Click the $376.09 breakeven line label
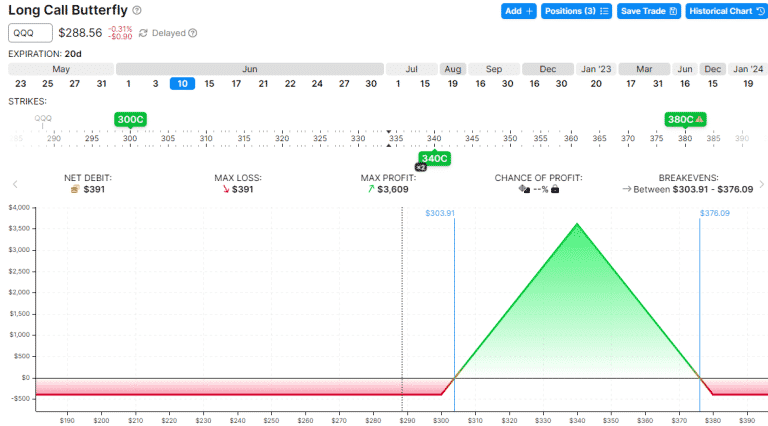 pyautogui.click(x=714, y=213)
